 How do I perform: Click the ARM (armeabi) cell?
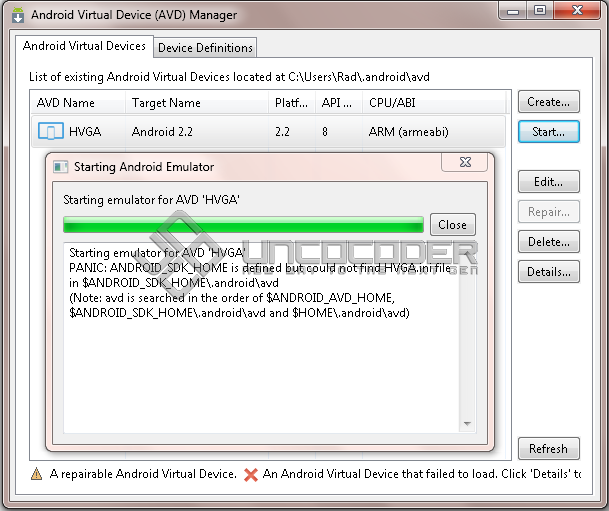point(409,132)
